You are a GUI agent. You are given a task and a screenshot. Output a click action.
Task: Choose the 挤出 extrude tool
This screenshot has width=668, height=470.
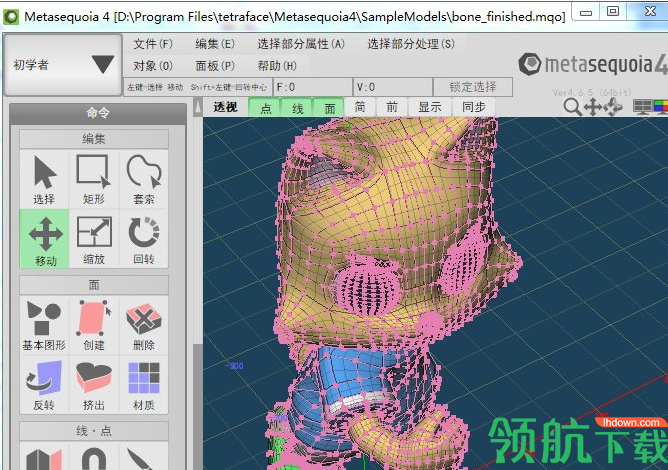coord(94,385)
